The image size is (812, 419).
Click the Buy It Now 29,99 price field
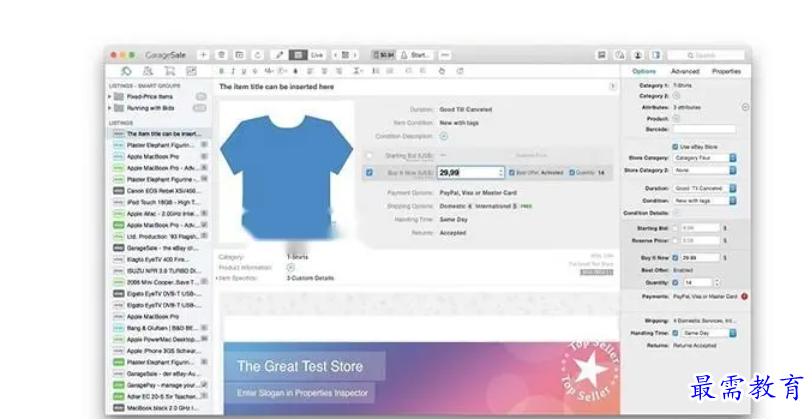470,172
